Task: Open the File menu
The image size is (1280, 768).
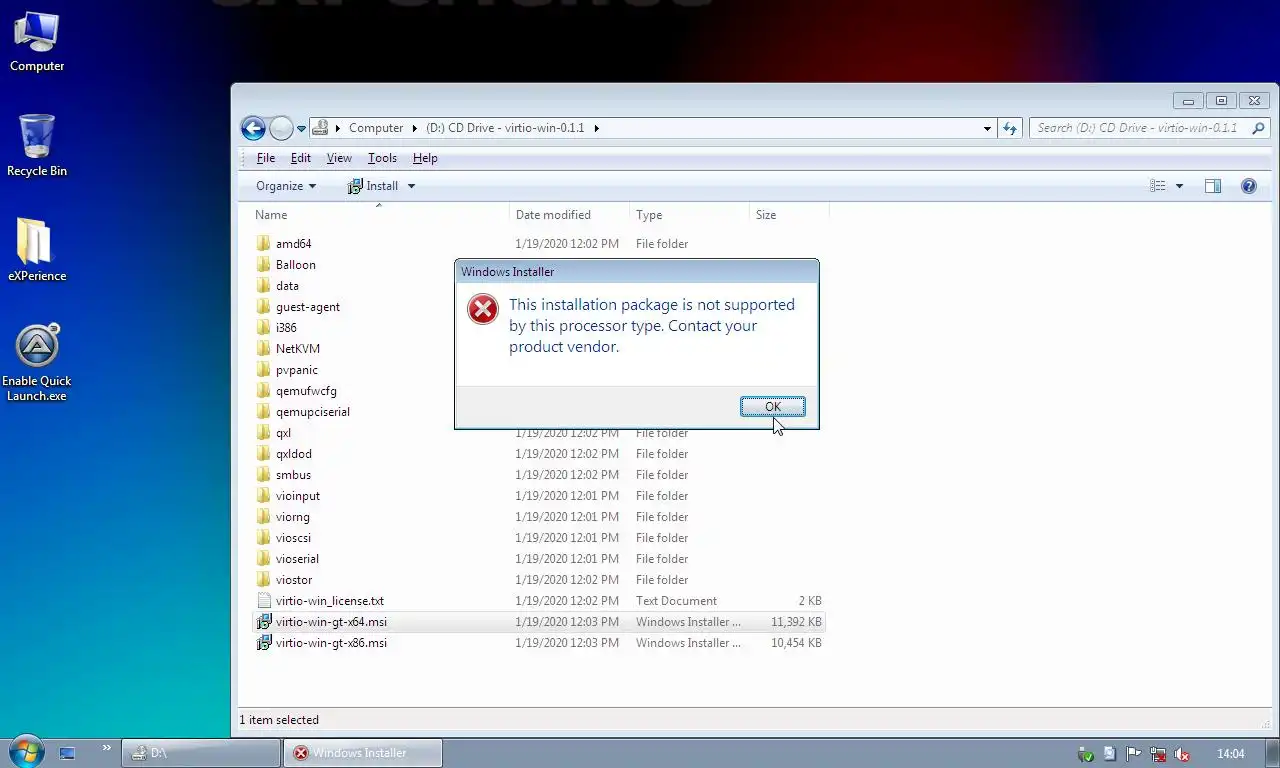Action: pos(266,158)
